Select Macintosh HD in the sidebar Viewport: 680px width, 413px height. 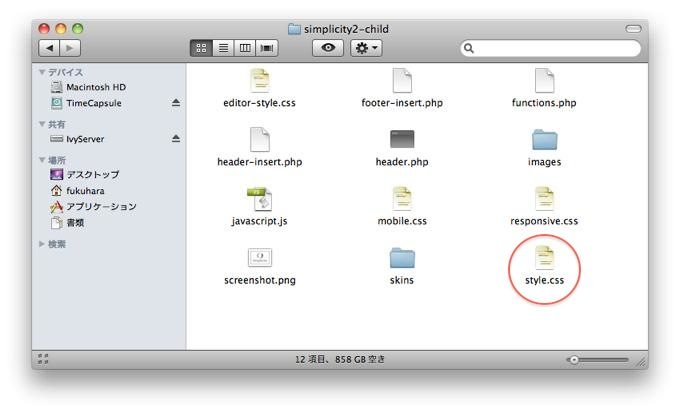[95, 88]
